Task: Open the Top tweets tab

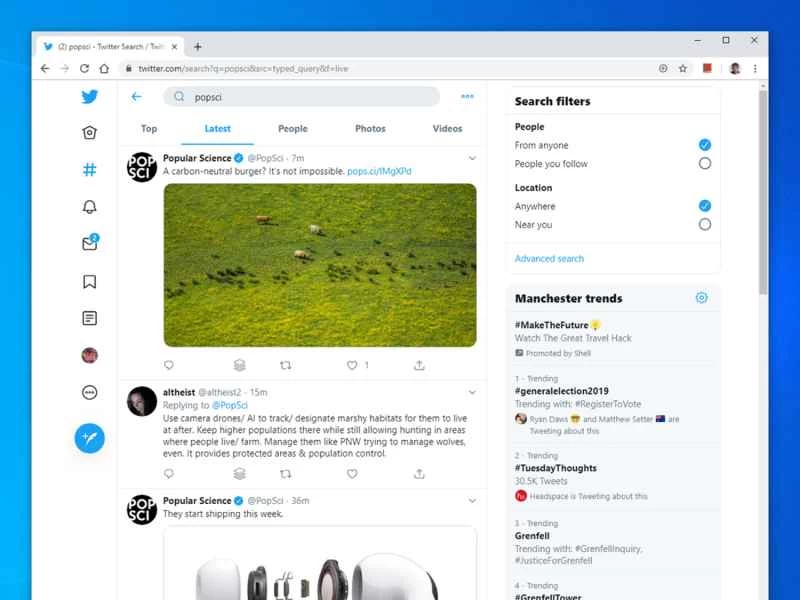Action: tap(148, 128)
